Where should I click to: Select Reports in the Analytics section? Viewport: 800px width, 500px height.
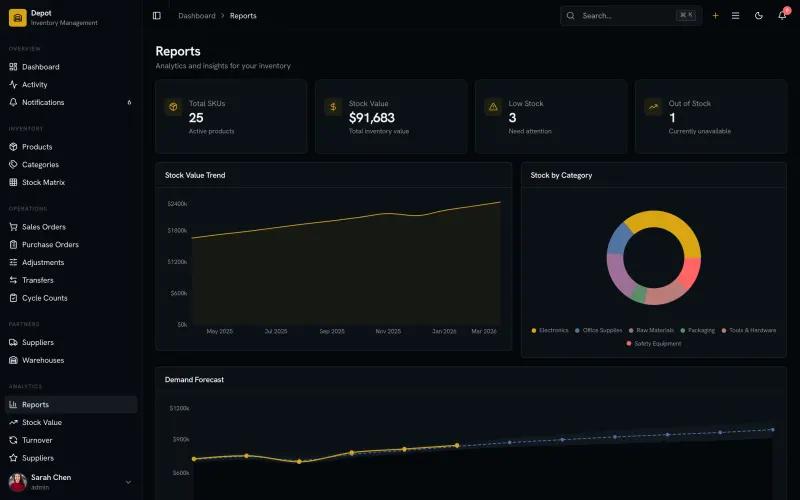pos(70,405)
